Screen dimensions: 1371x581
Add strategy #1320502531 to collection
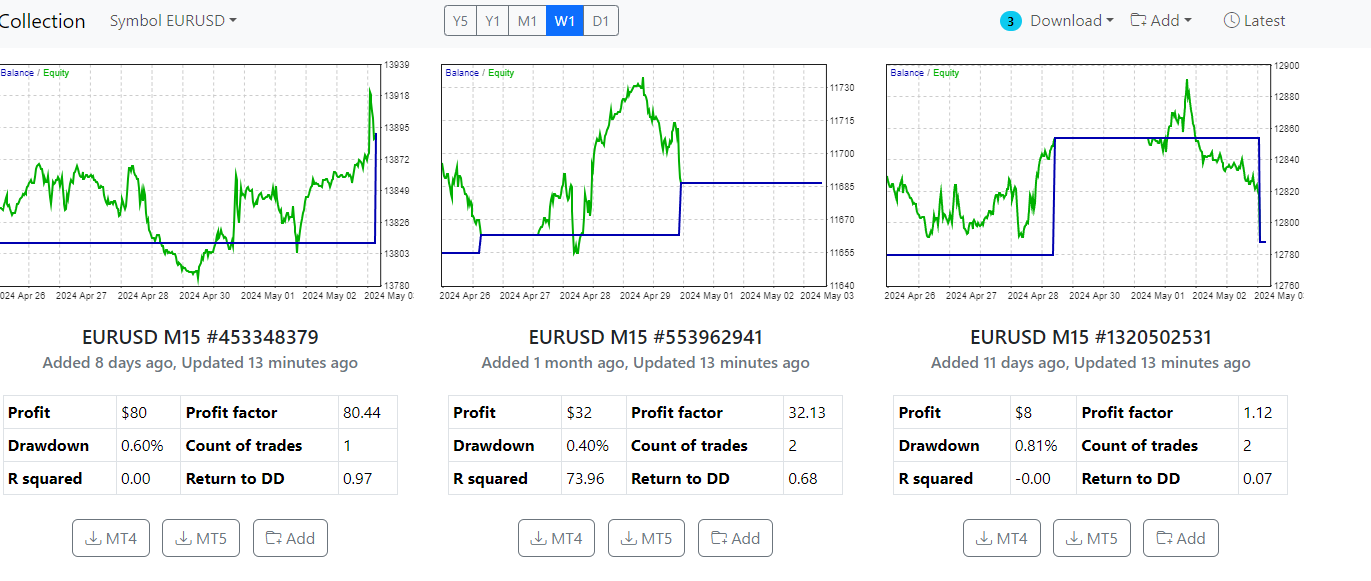1180,538
